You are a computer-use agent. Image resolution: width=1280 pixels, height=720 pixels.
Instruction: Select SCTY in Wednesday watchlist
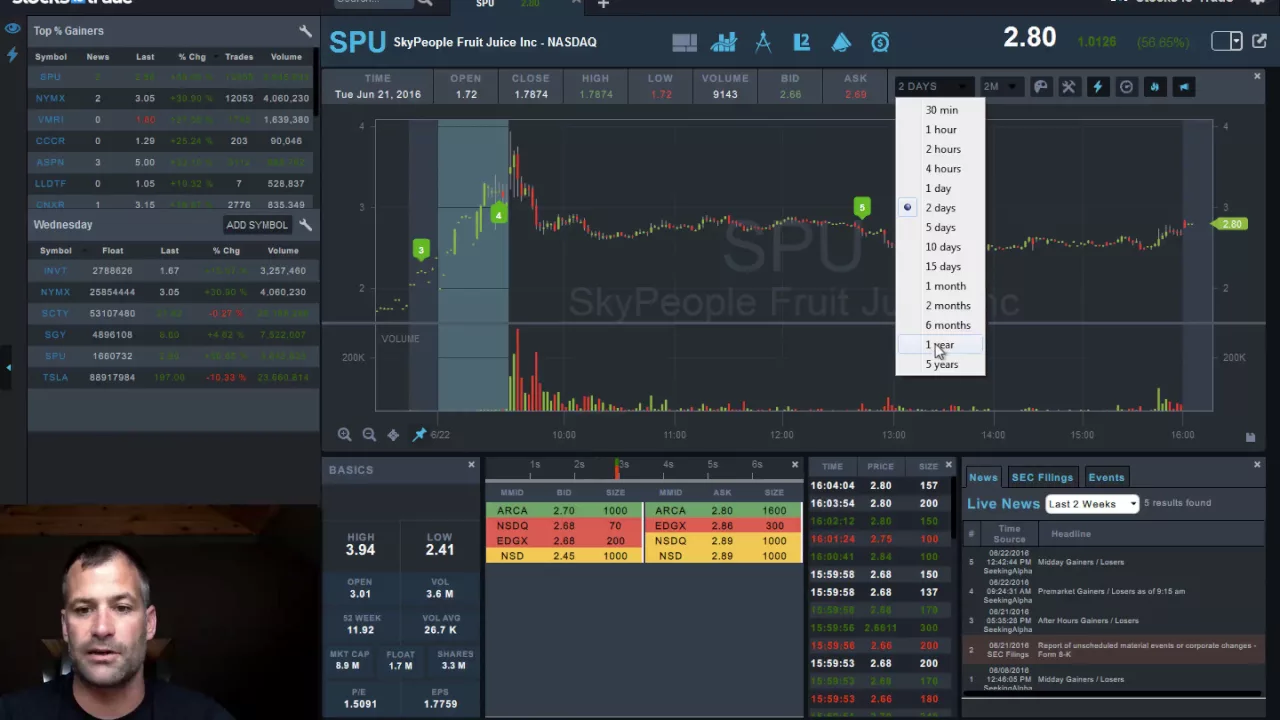55,313
